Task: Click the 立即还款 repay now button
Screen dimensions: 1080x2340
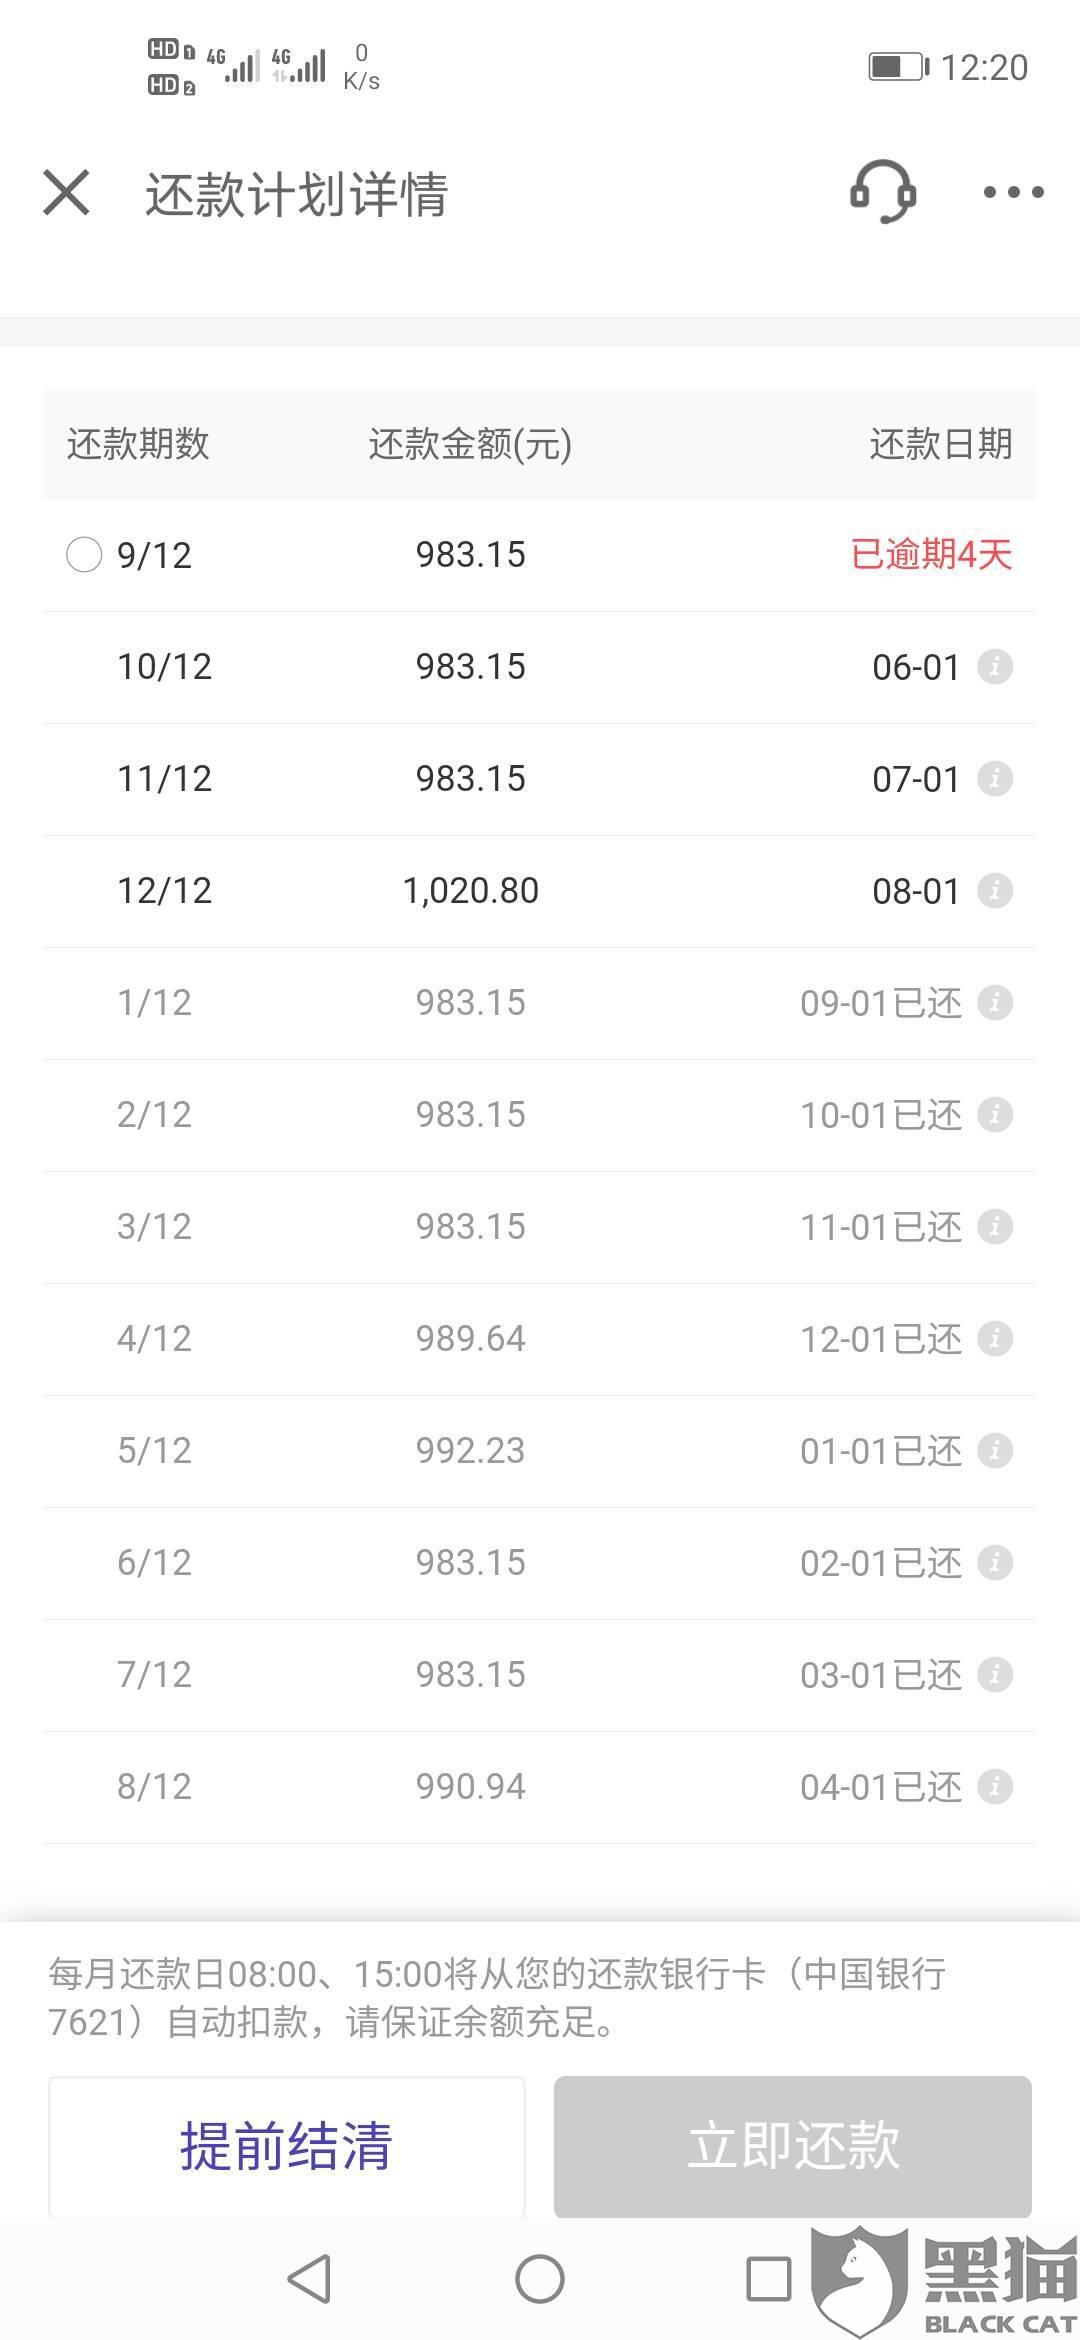Action: click(793, 2147)
